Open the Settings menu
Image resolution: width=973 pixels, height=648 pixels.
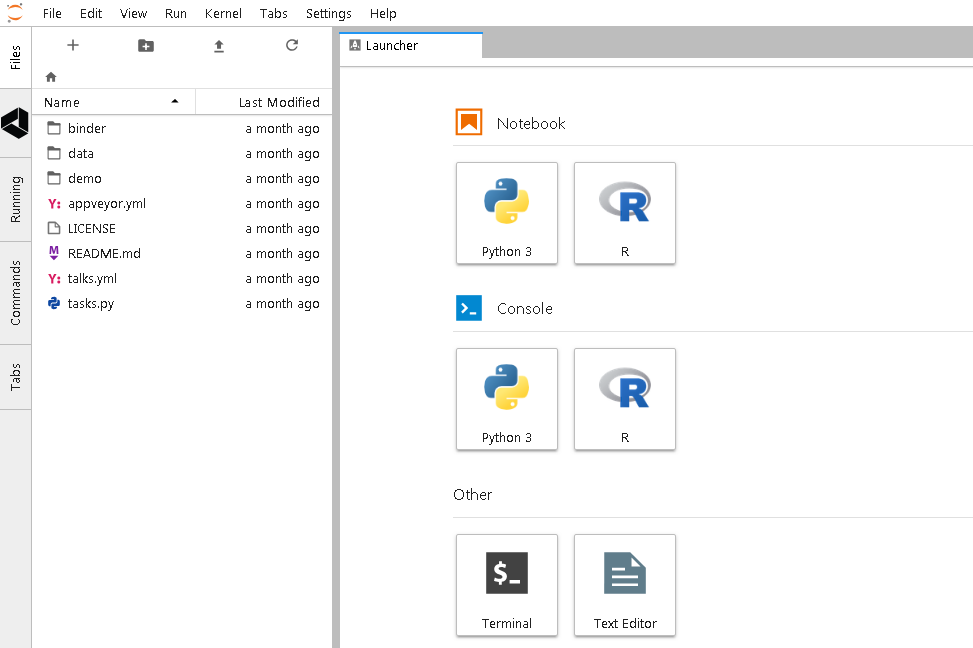pos(328,14)
